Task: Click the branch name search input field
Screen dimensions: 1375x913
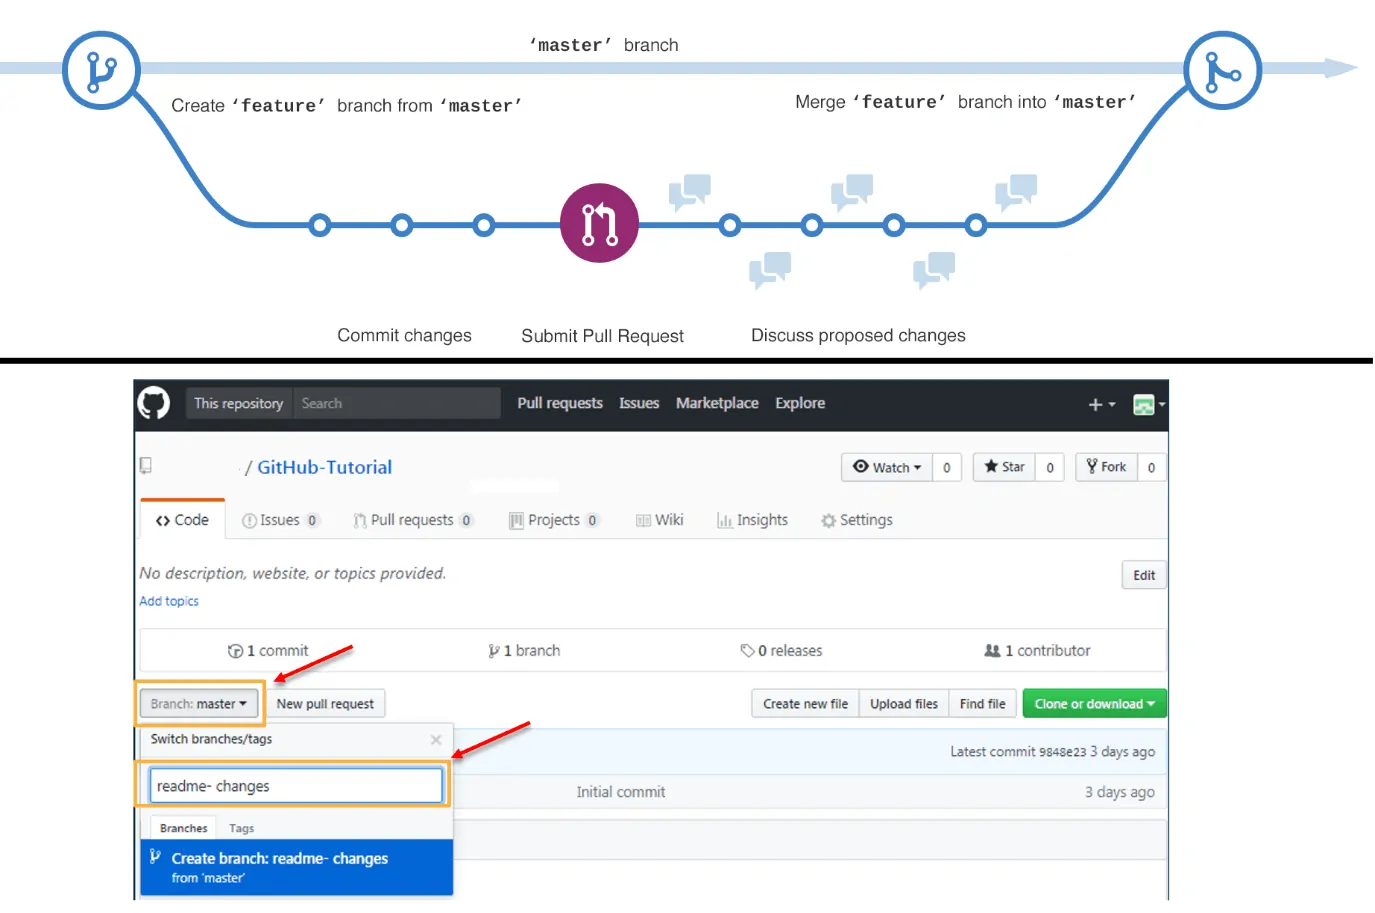Action: point(295,785)
